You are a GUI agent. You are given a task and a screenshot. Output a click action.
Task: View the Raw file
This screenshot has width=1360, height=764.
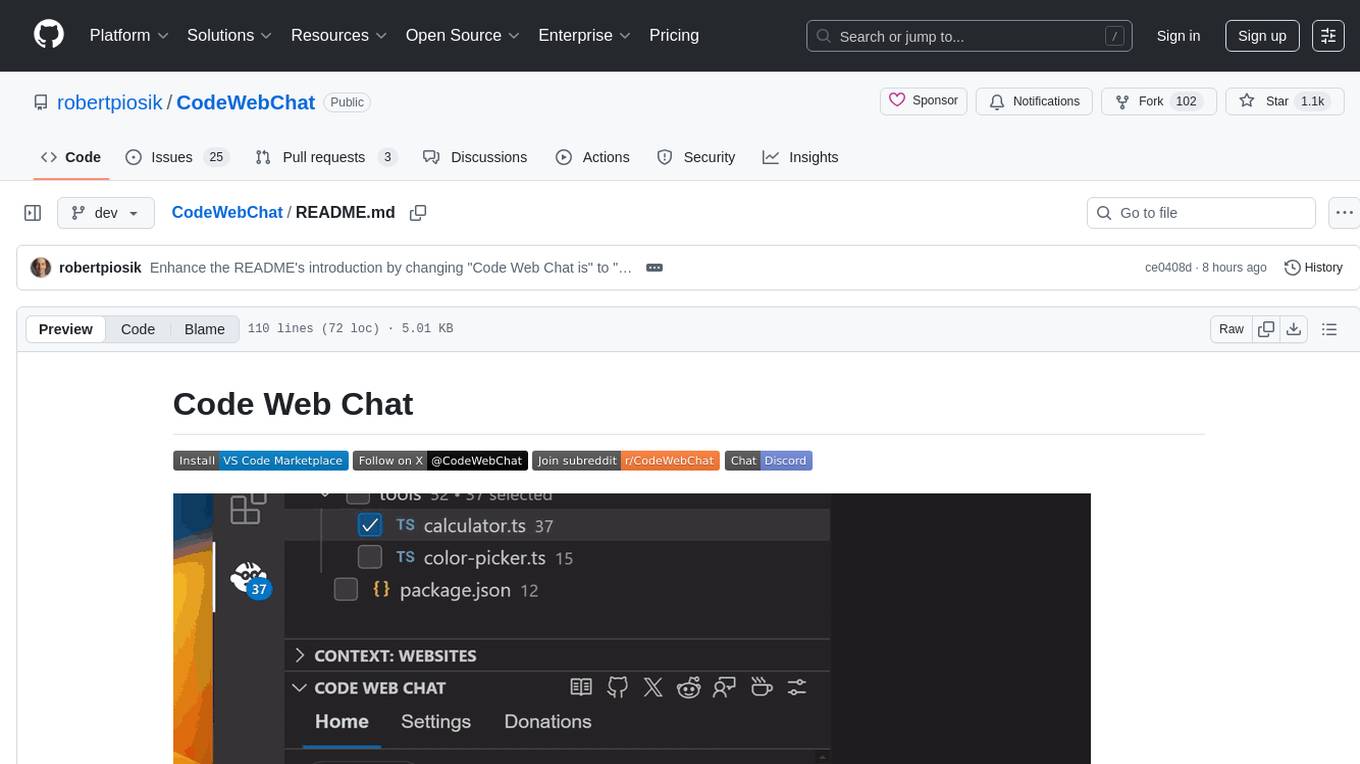click(1231, 329)
